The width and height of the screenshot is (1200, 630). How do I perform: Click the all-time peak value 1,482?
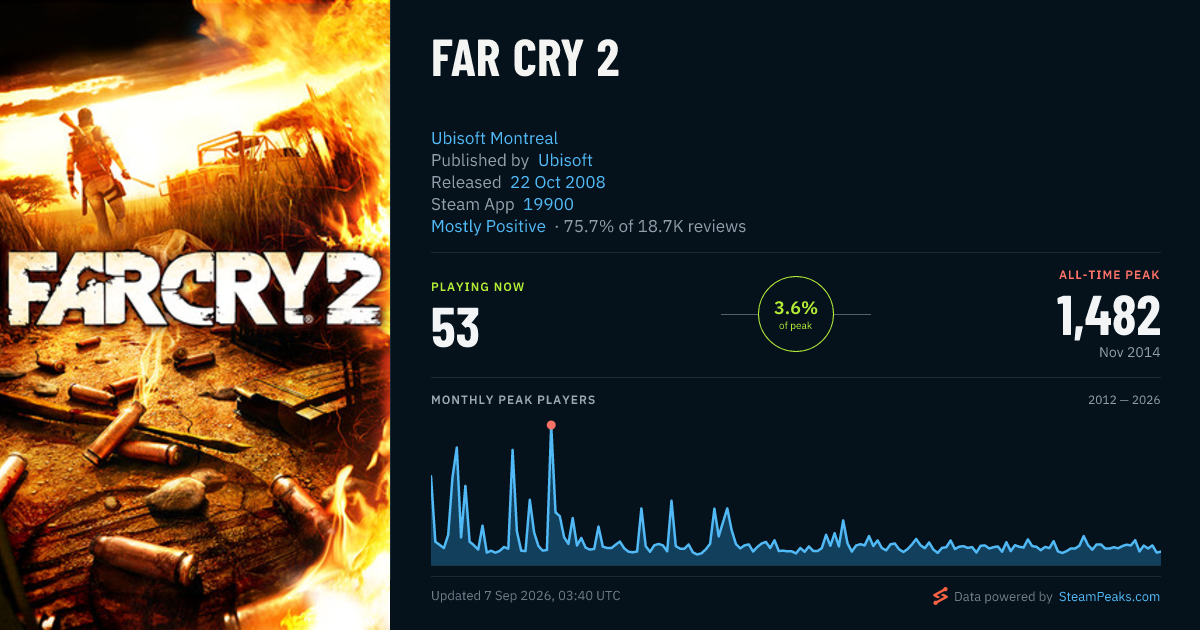[x=1108, y=316]
